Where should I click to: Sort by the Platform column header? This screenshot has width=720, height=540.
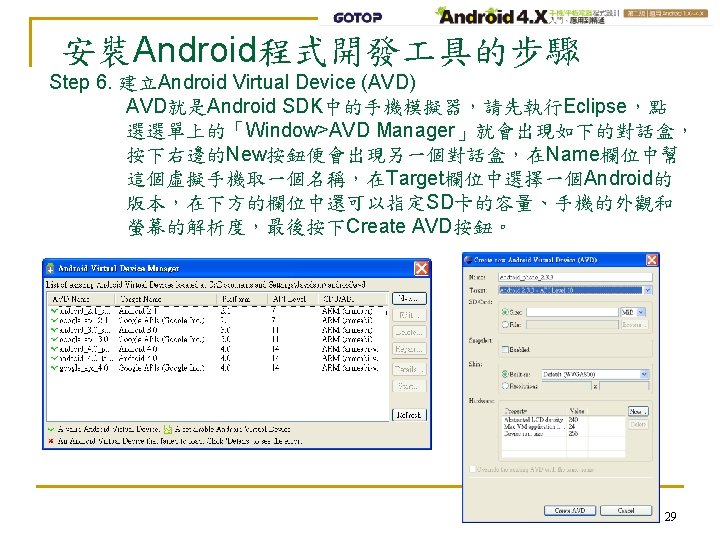coord(242,299)
